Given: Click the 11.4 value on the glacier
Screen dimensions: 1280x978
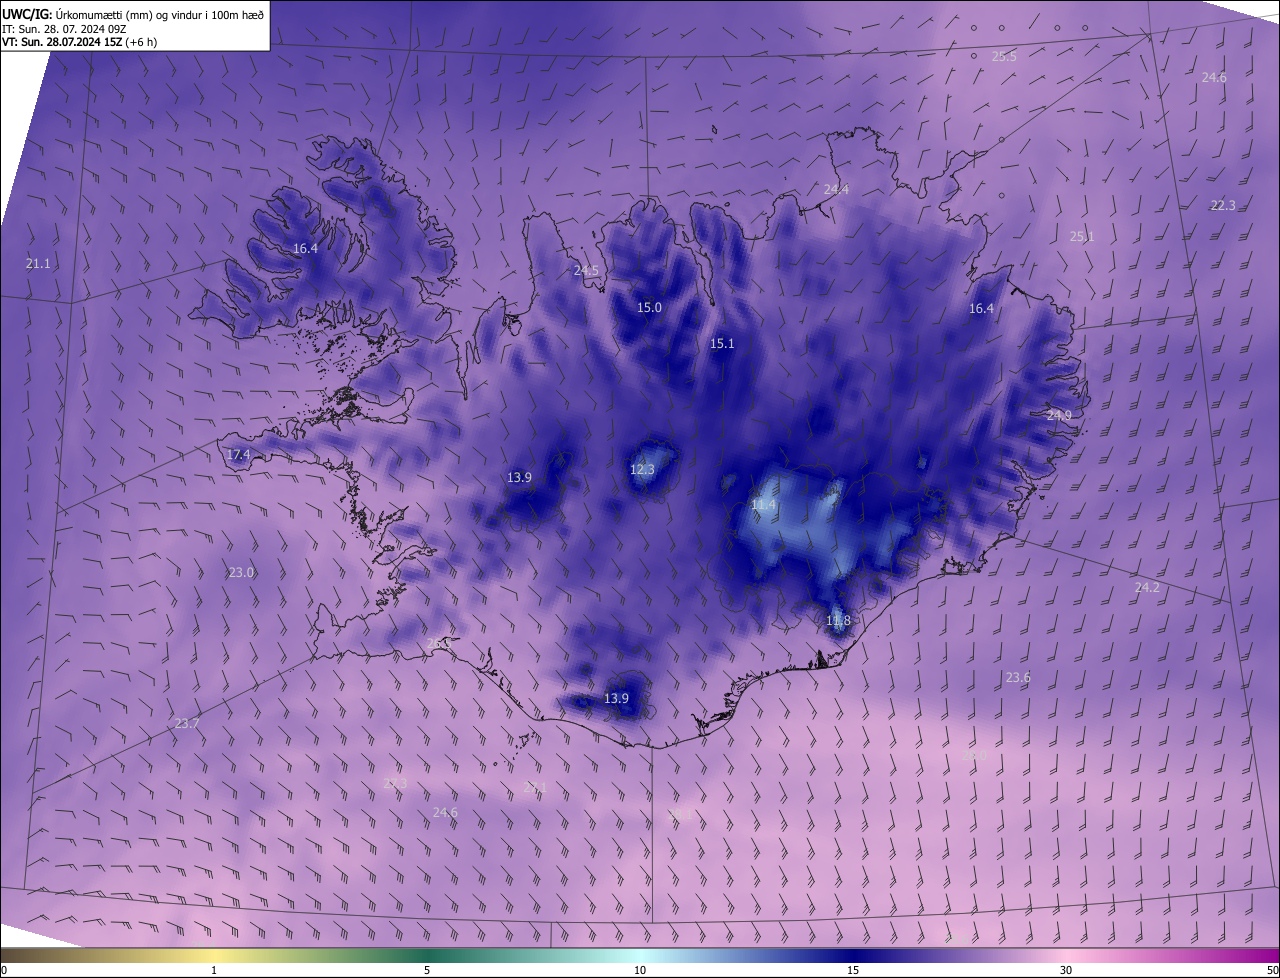Looking at the screenshot, I should coord(763,506).
